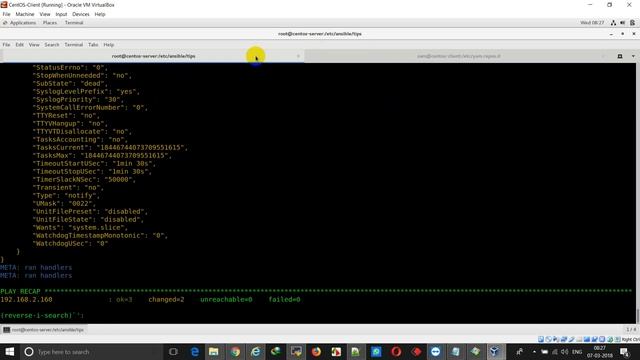Open the Terminal menu in terminal menubar

[73, 44]
